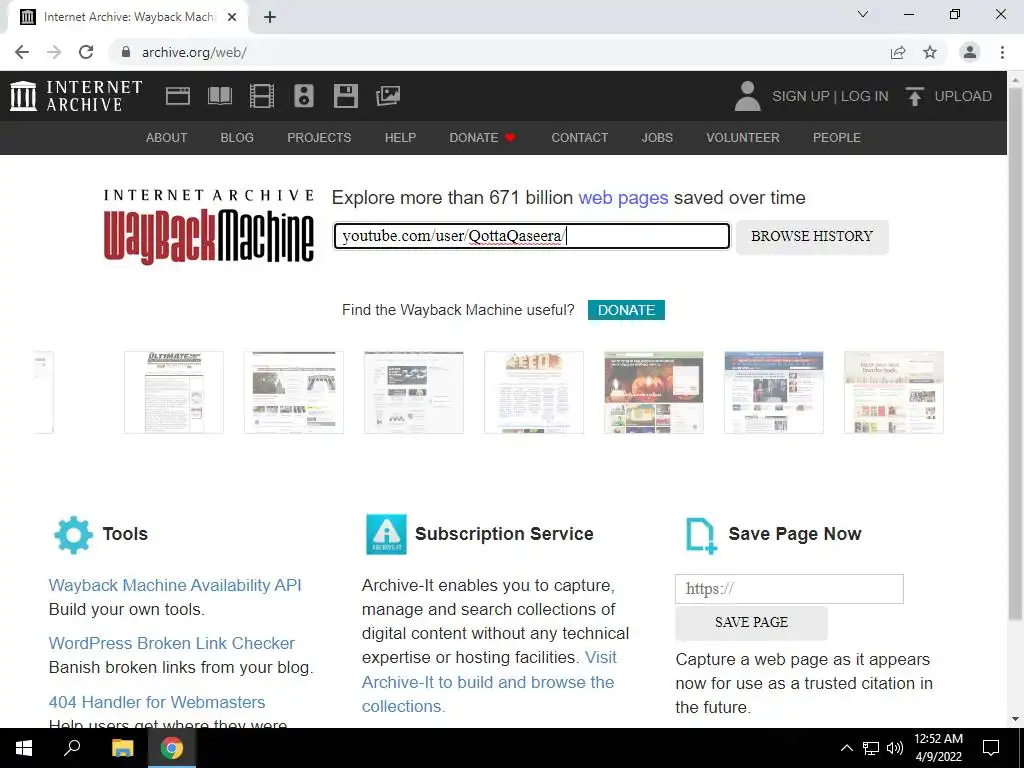The width and height of the screenshot is (1024, 768).
Task: Open the PEOPLE menu item
Action: (837, 138)
